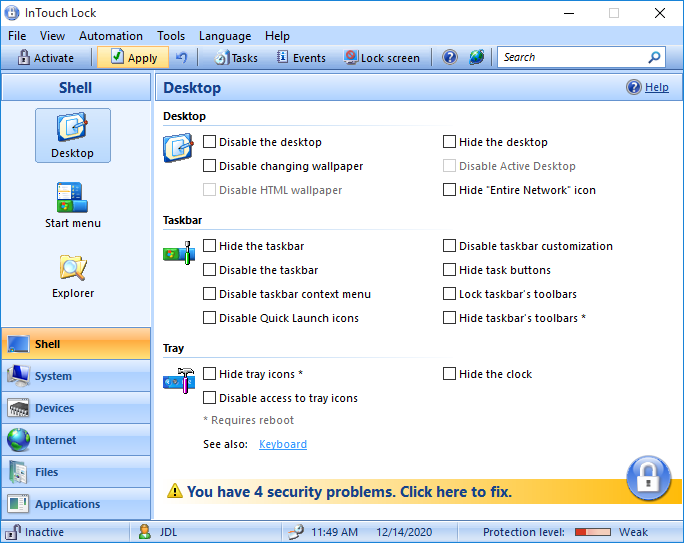Click the 12/14/2020 date in status bar
Screen dimensions: 684x543
tap(404, 532)
